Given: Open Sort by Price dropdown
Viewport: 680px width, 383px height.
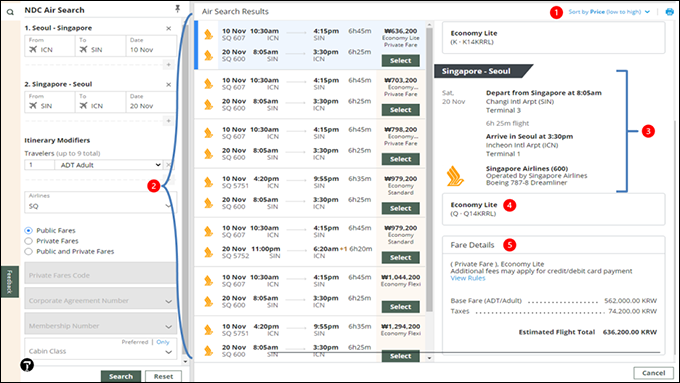Looking at the screenshot, I should point(609,12).
